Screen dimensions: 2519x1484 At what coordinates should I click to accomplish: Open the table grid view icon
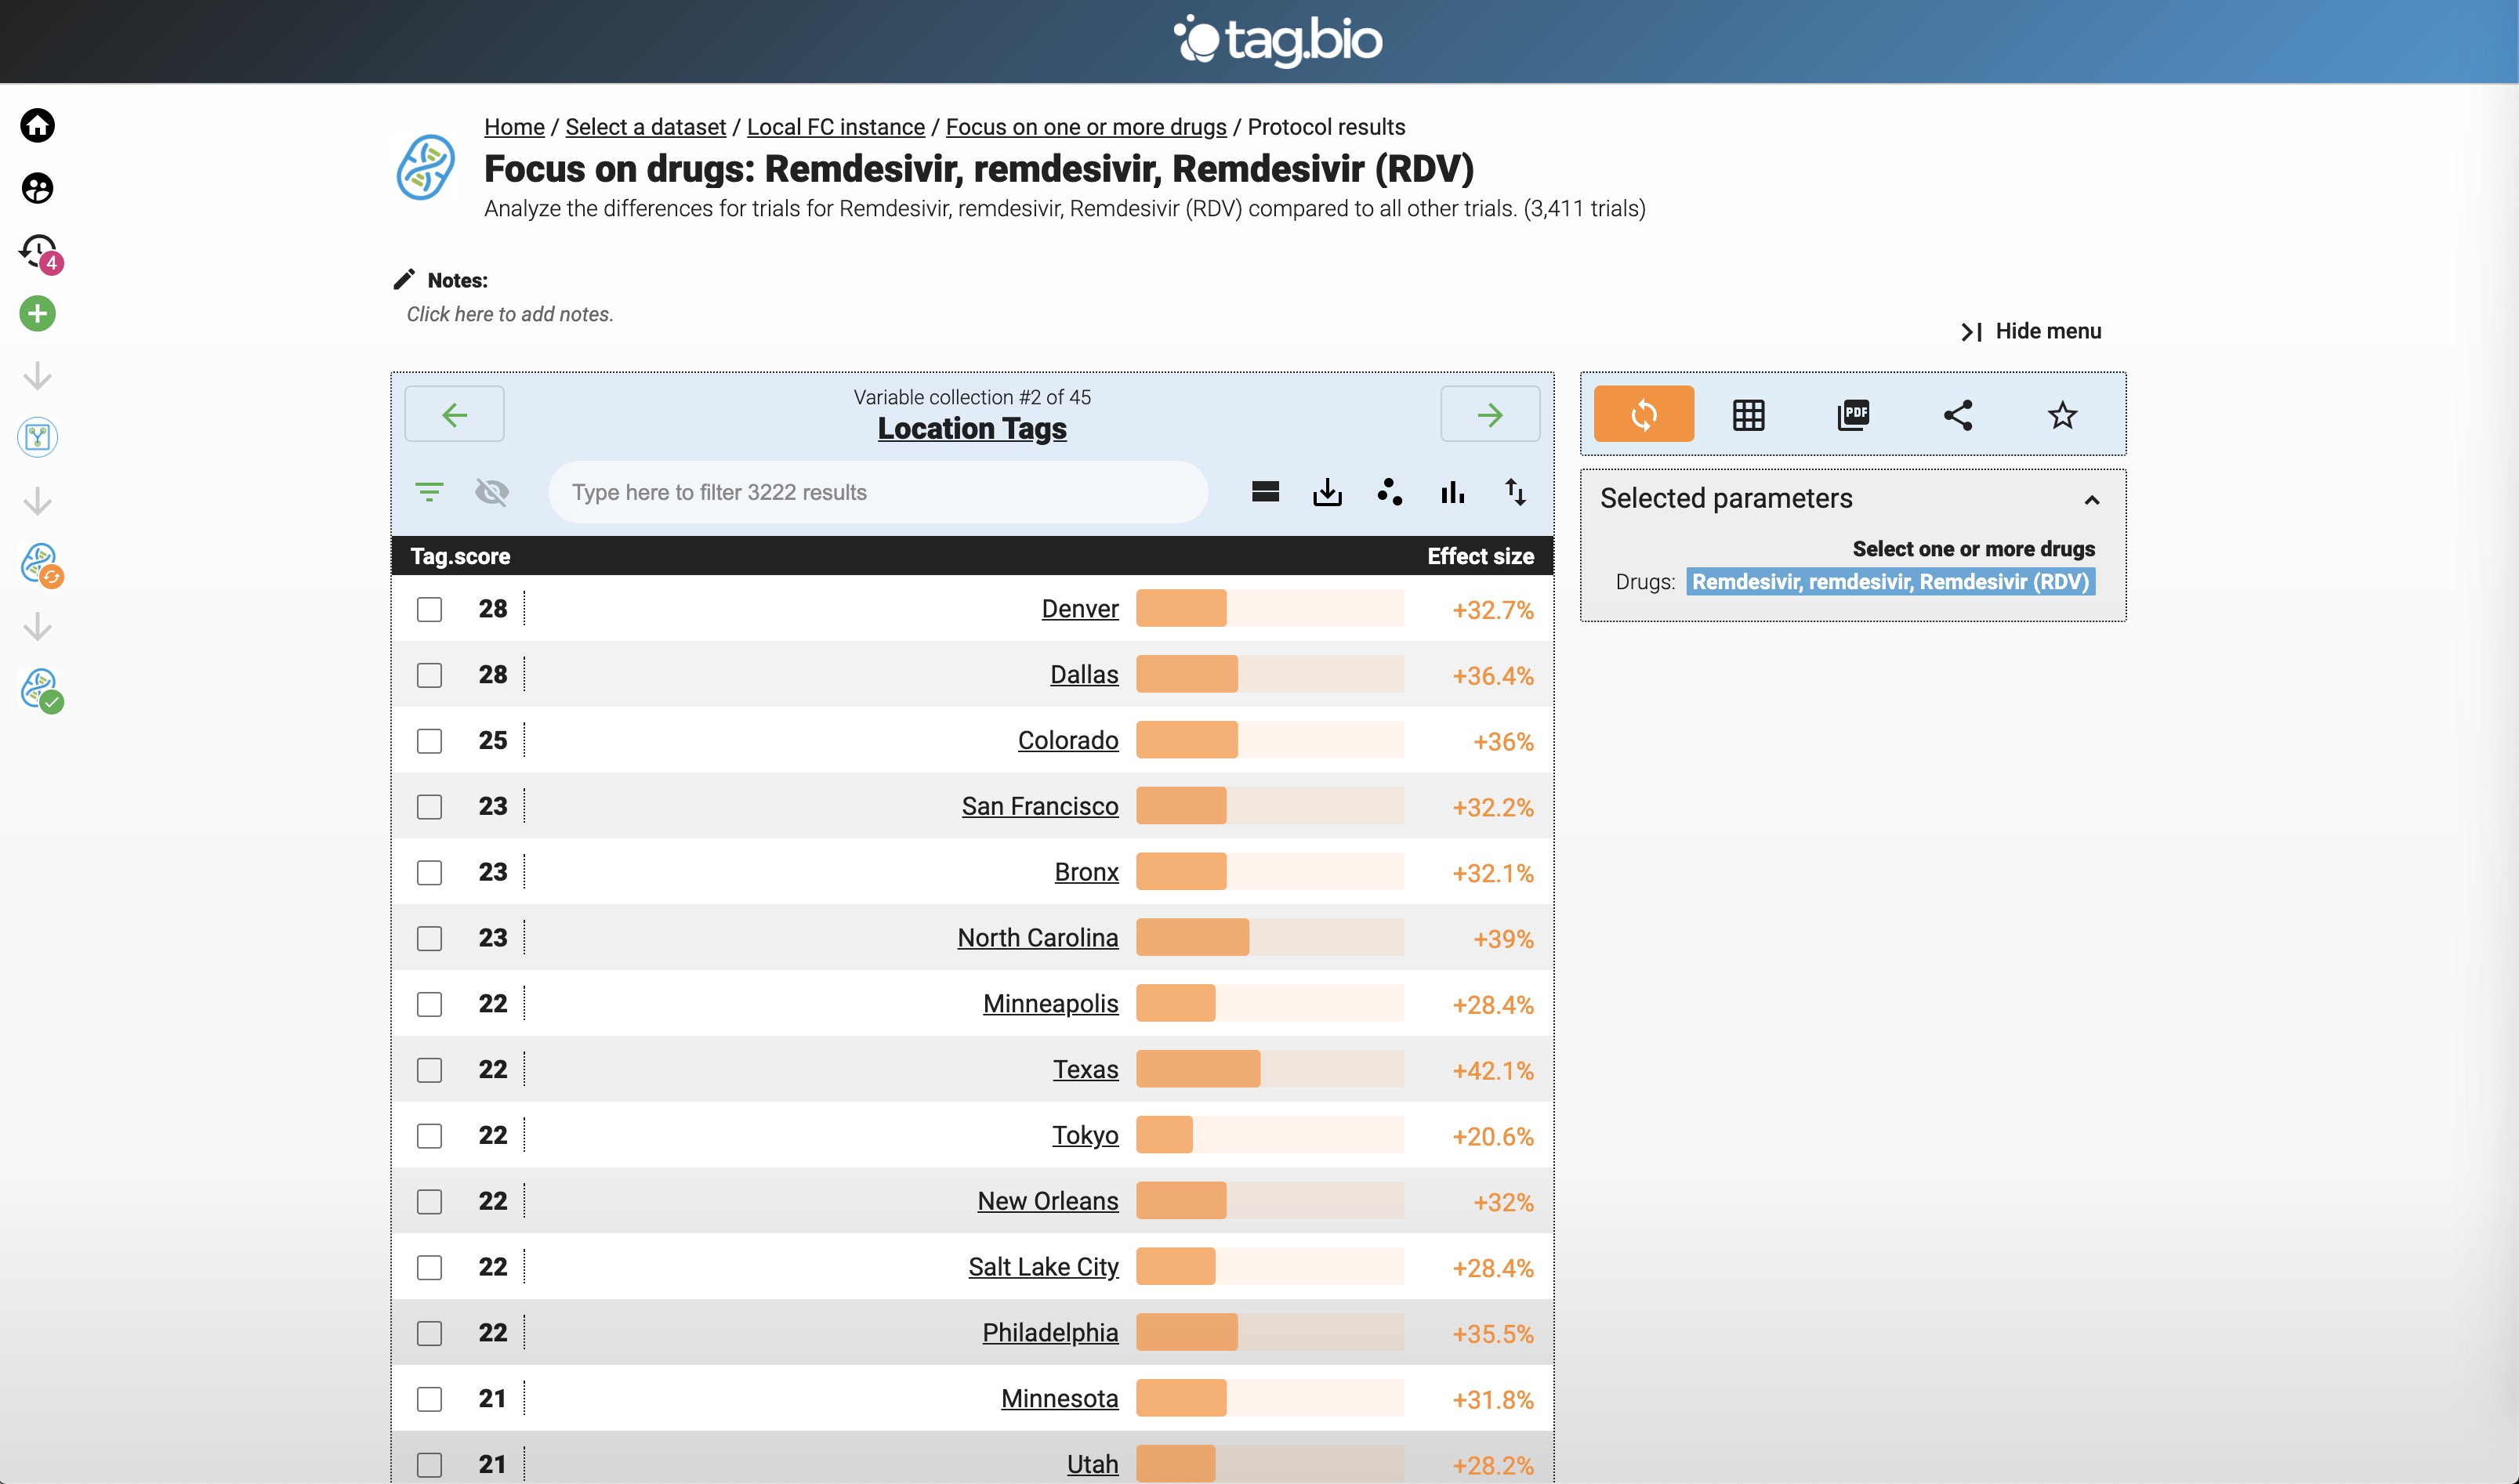pyautogui.click(x=1748, y=415)
